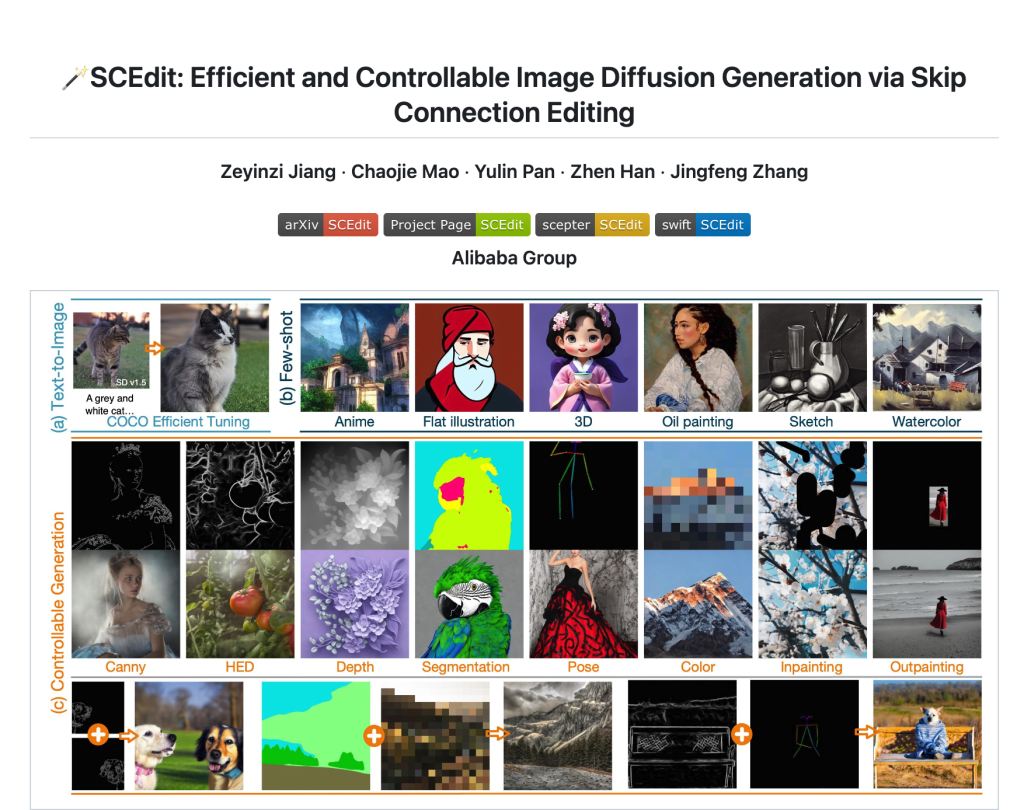Select the purple flowers Depth result
1024x810 pixels.
pos(355,604)
